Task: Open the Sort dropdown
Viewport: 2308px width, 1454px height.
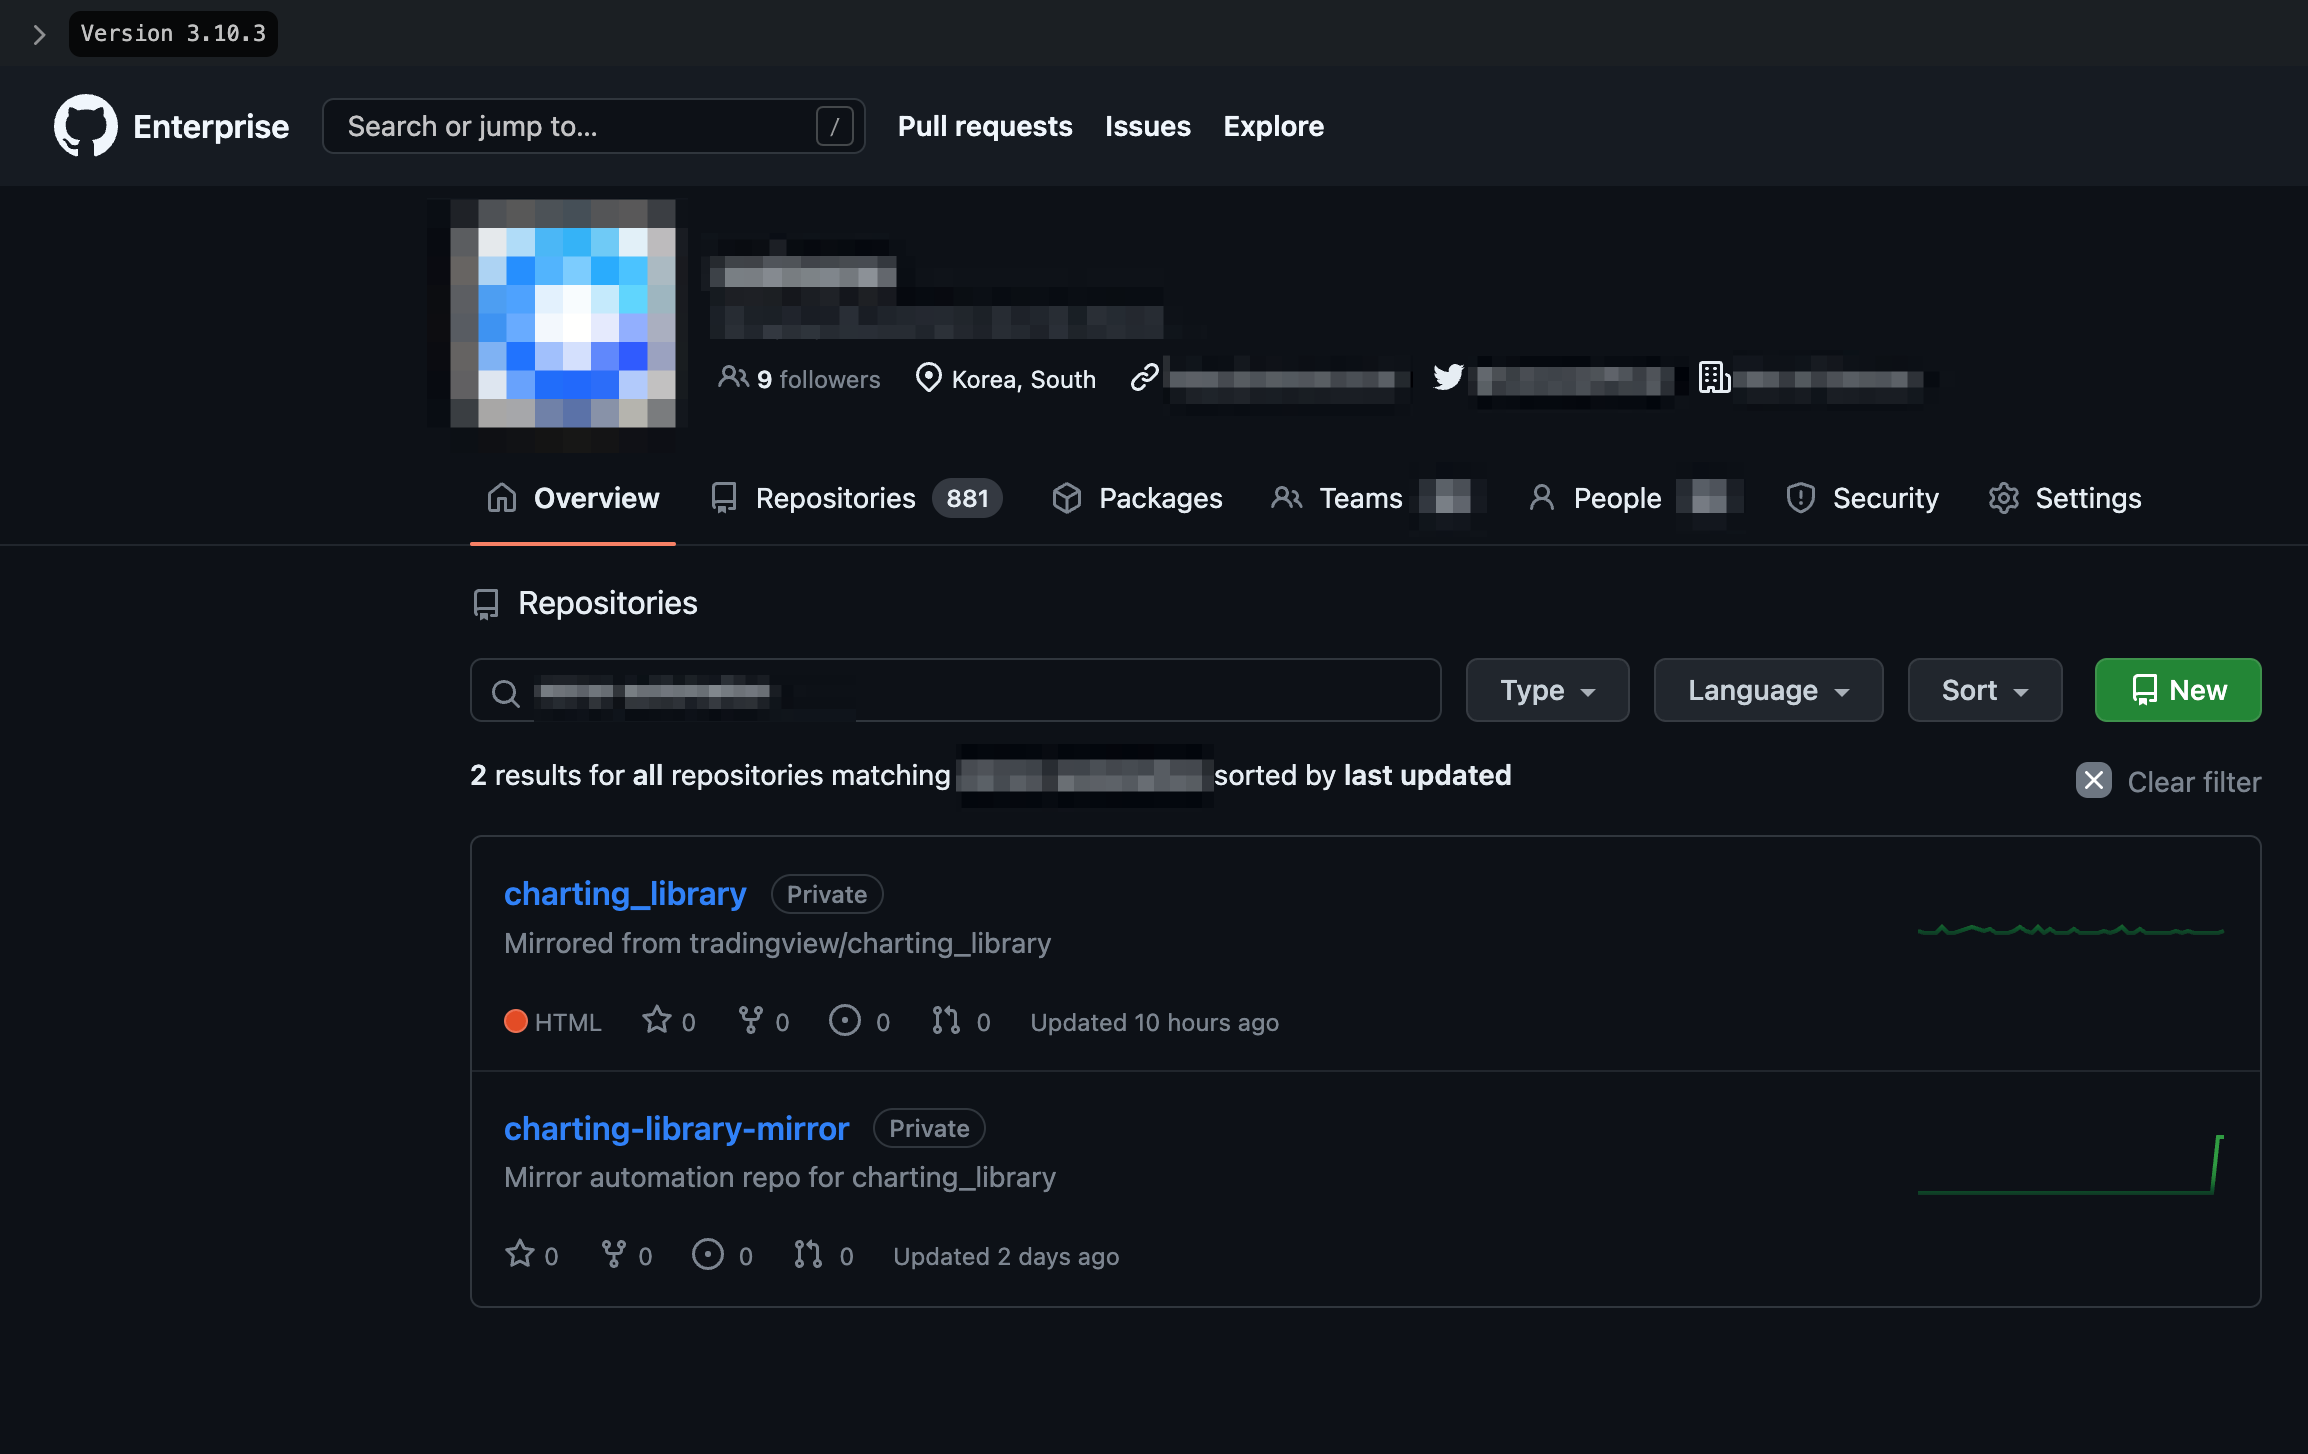Action: (x=1984, y=690)
